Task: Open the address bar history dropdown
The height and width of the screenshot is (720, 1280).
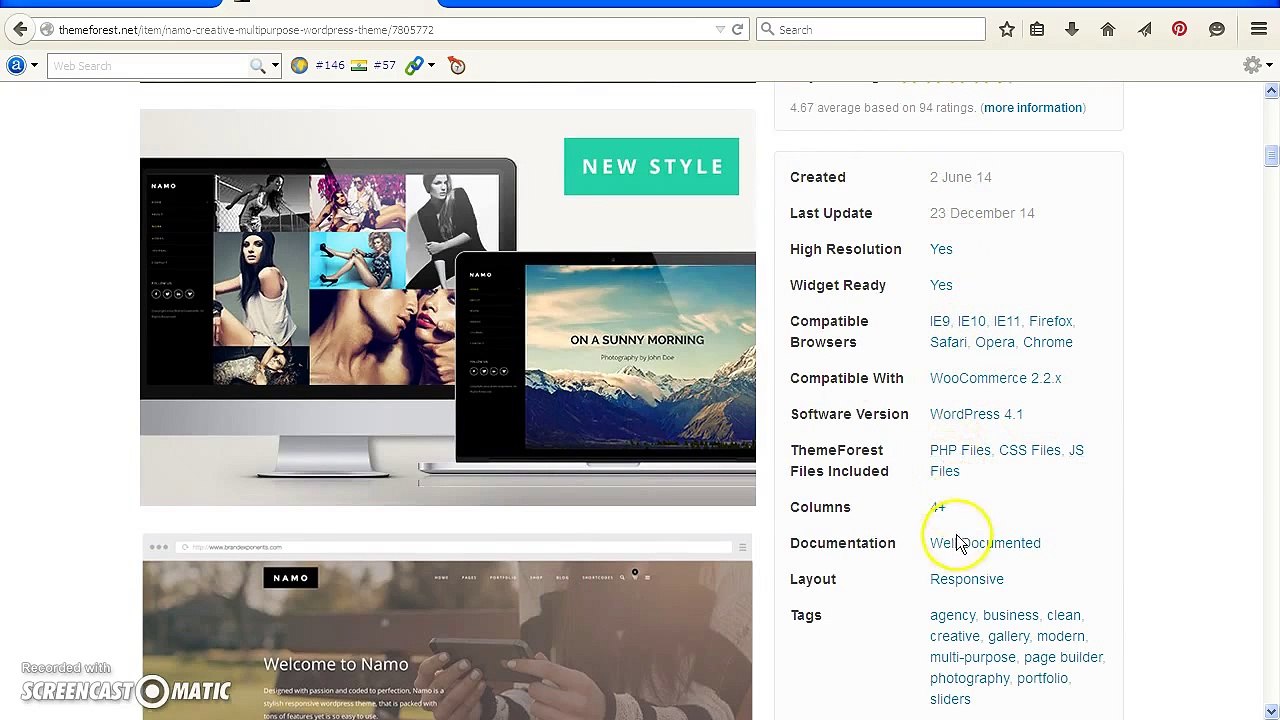Action: (720, 29)
